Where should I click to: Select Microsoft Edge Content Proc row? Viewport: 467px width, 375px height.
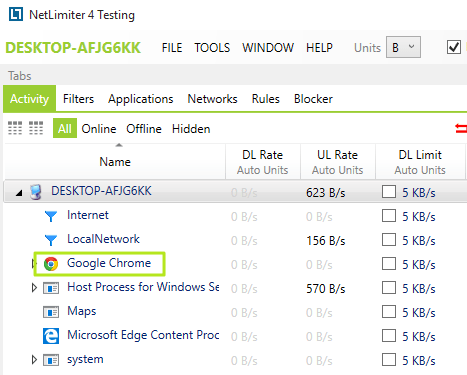click(235, 336)
